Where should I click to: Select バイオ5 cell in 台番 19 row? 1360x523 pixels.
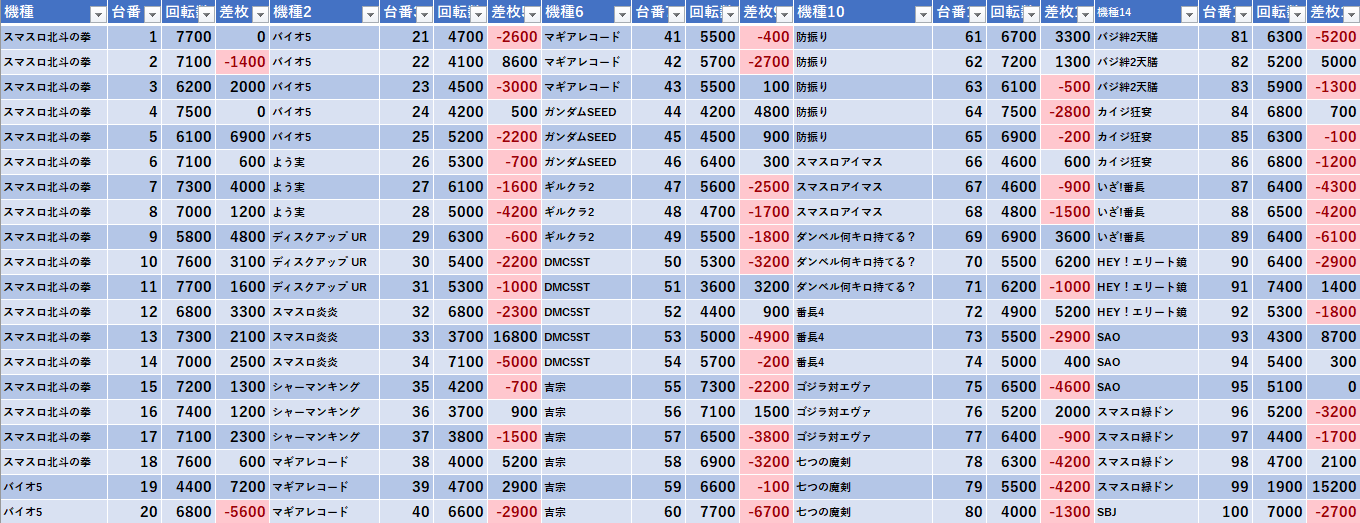tap(54, 487)
